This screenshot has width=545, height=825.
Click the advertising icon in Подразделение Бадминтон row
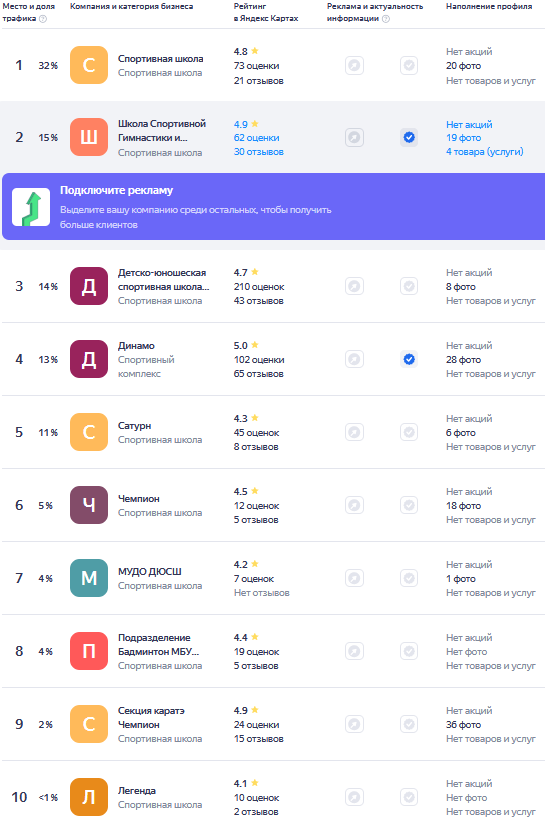tap(355, 651)
